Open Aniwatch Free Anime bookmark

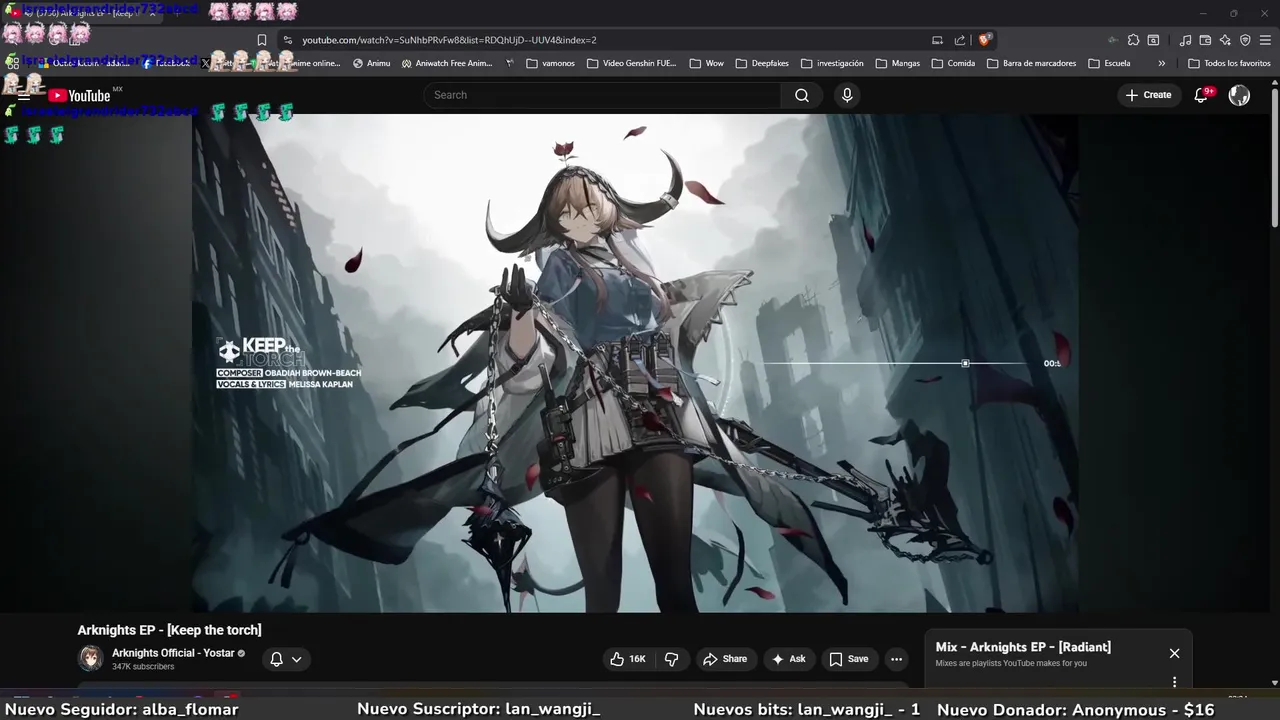tap(447, 63)
